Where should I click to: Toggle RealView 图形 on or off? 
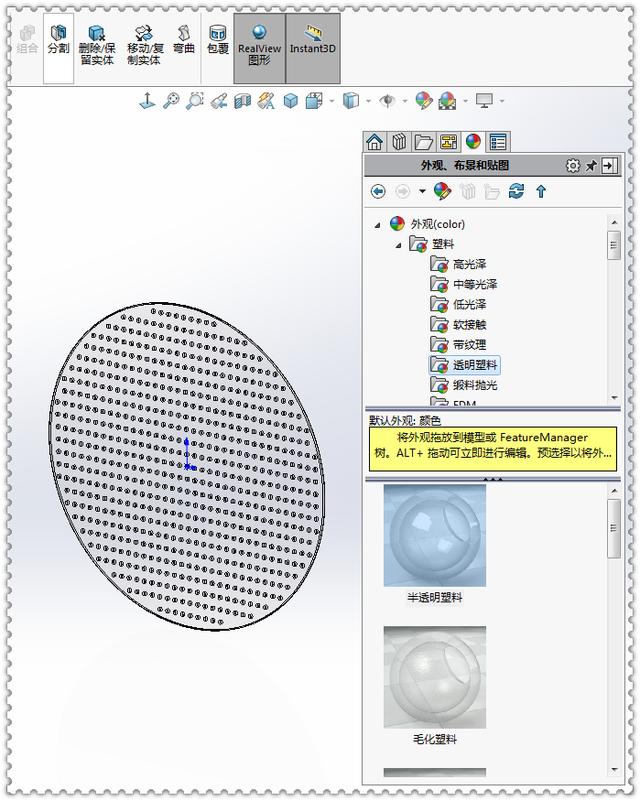pyautogui.click(x=259, y=48)
